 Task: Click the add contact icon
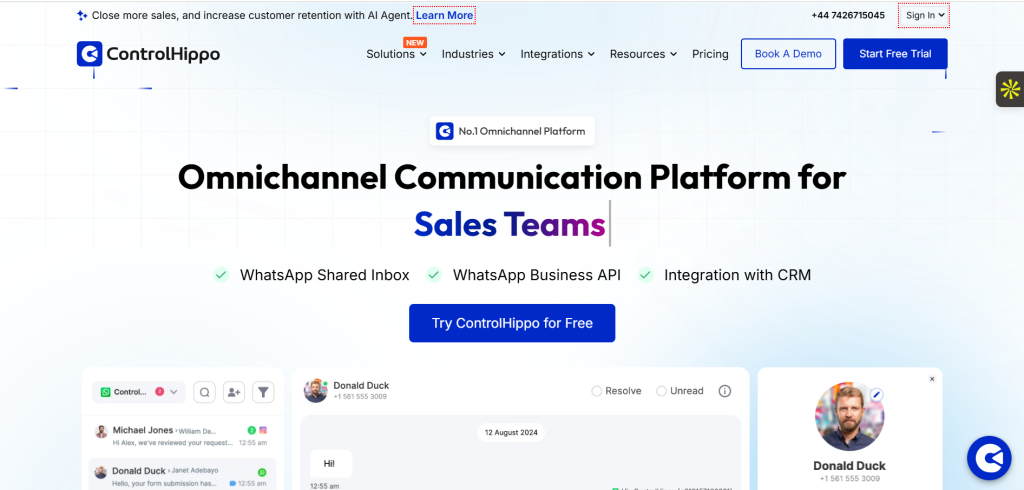[234, 392]
